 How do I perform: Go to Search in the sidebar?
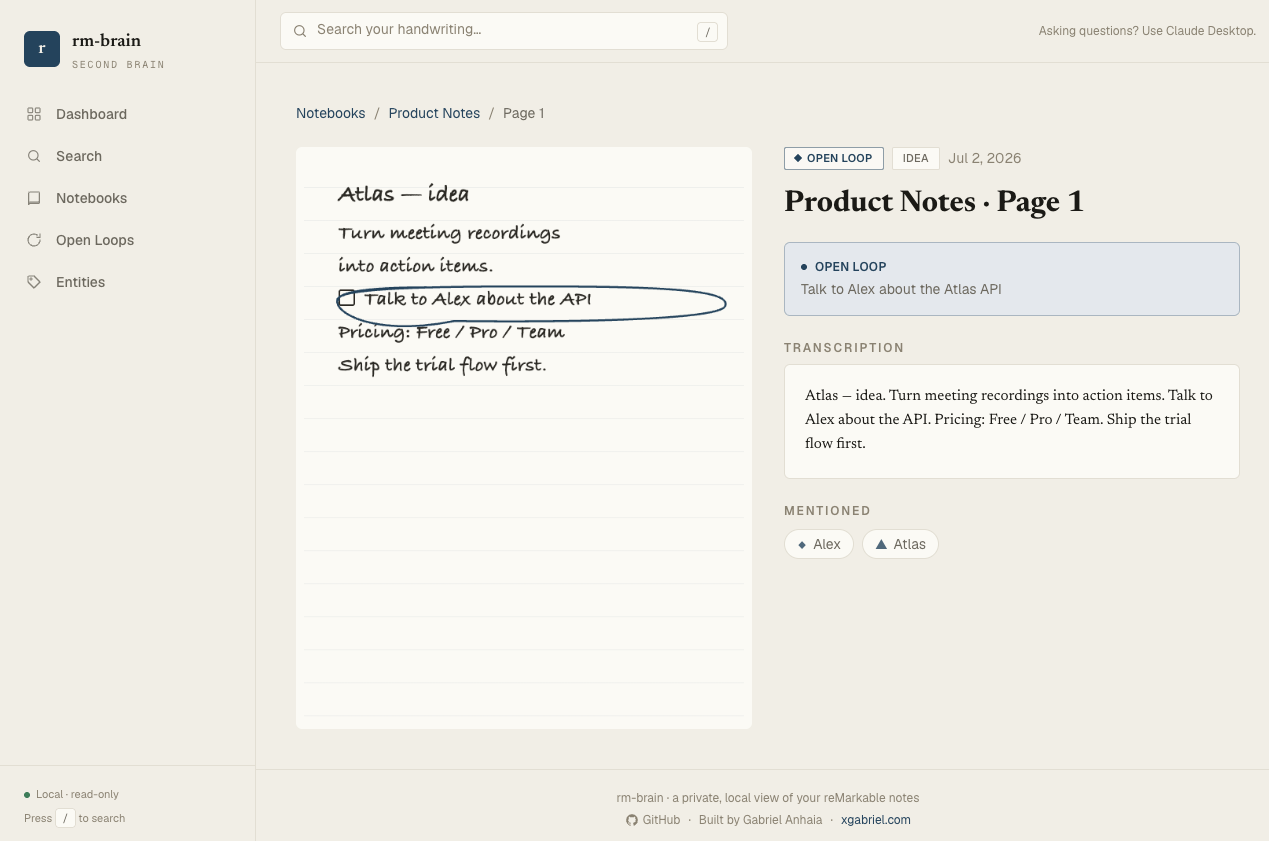[x=128, y=156]
